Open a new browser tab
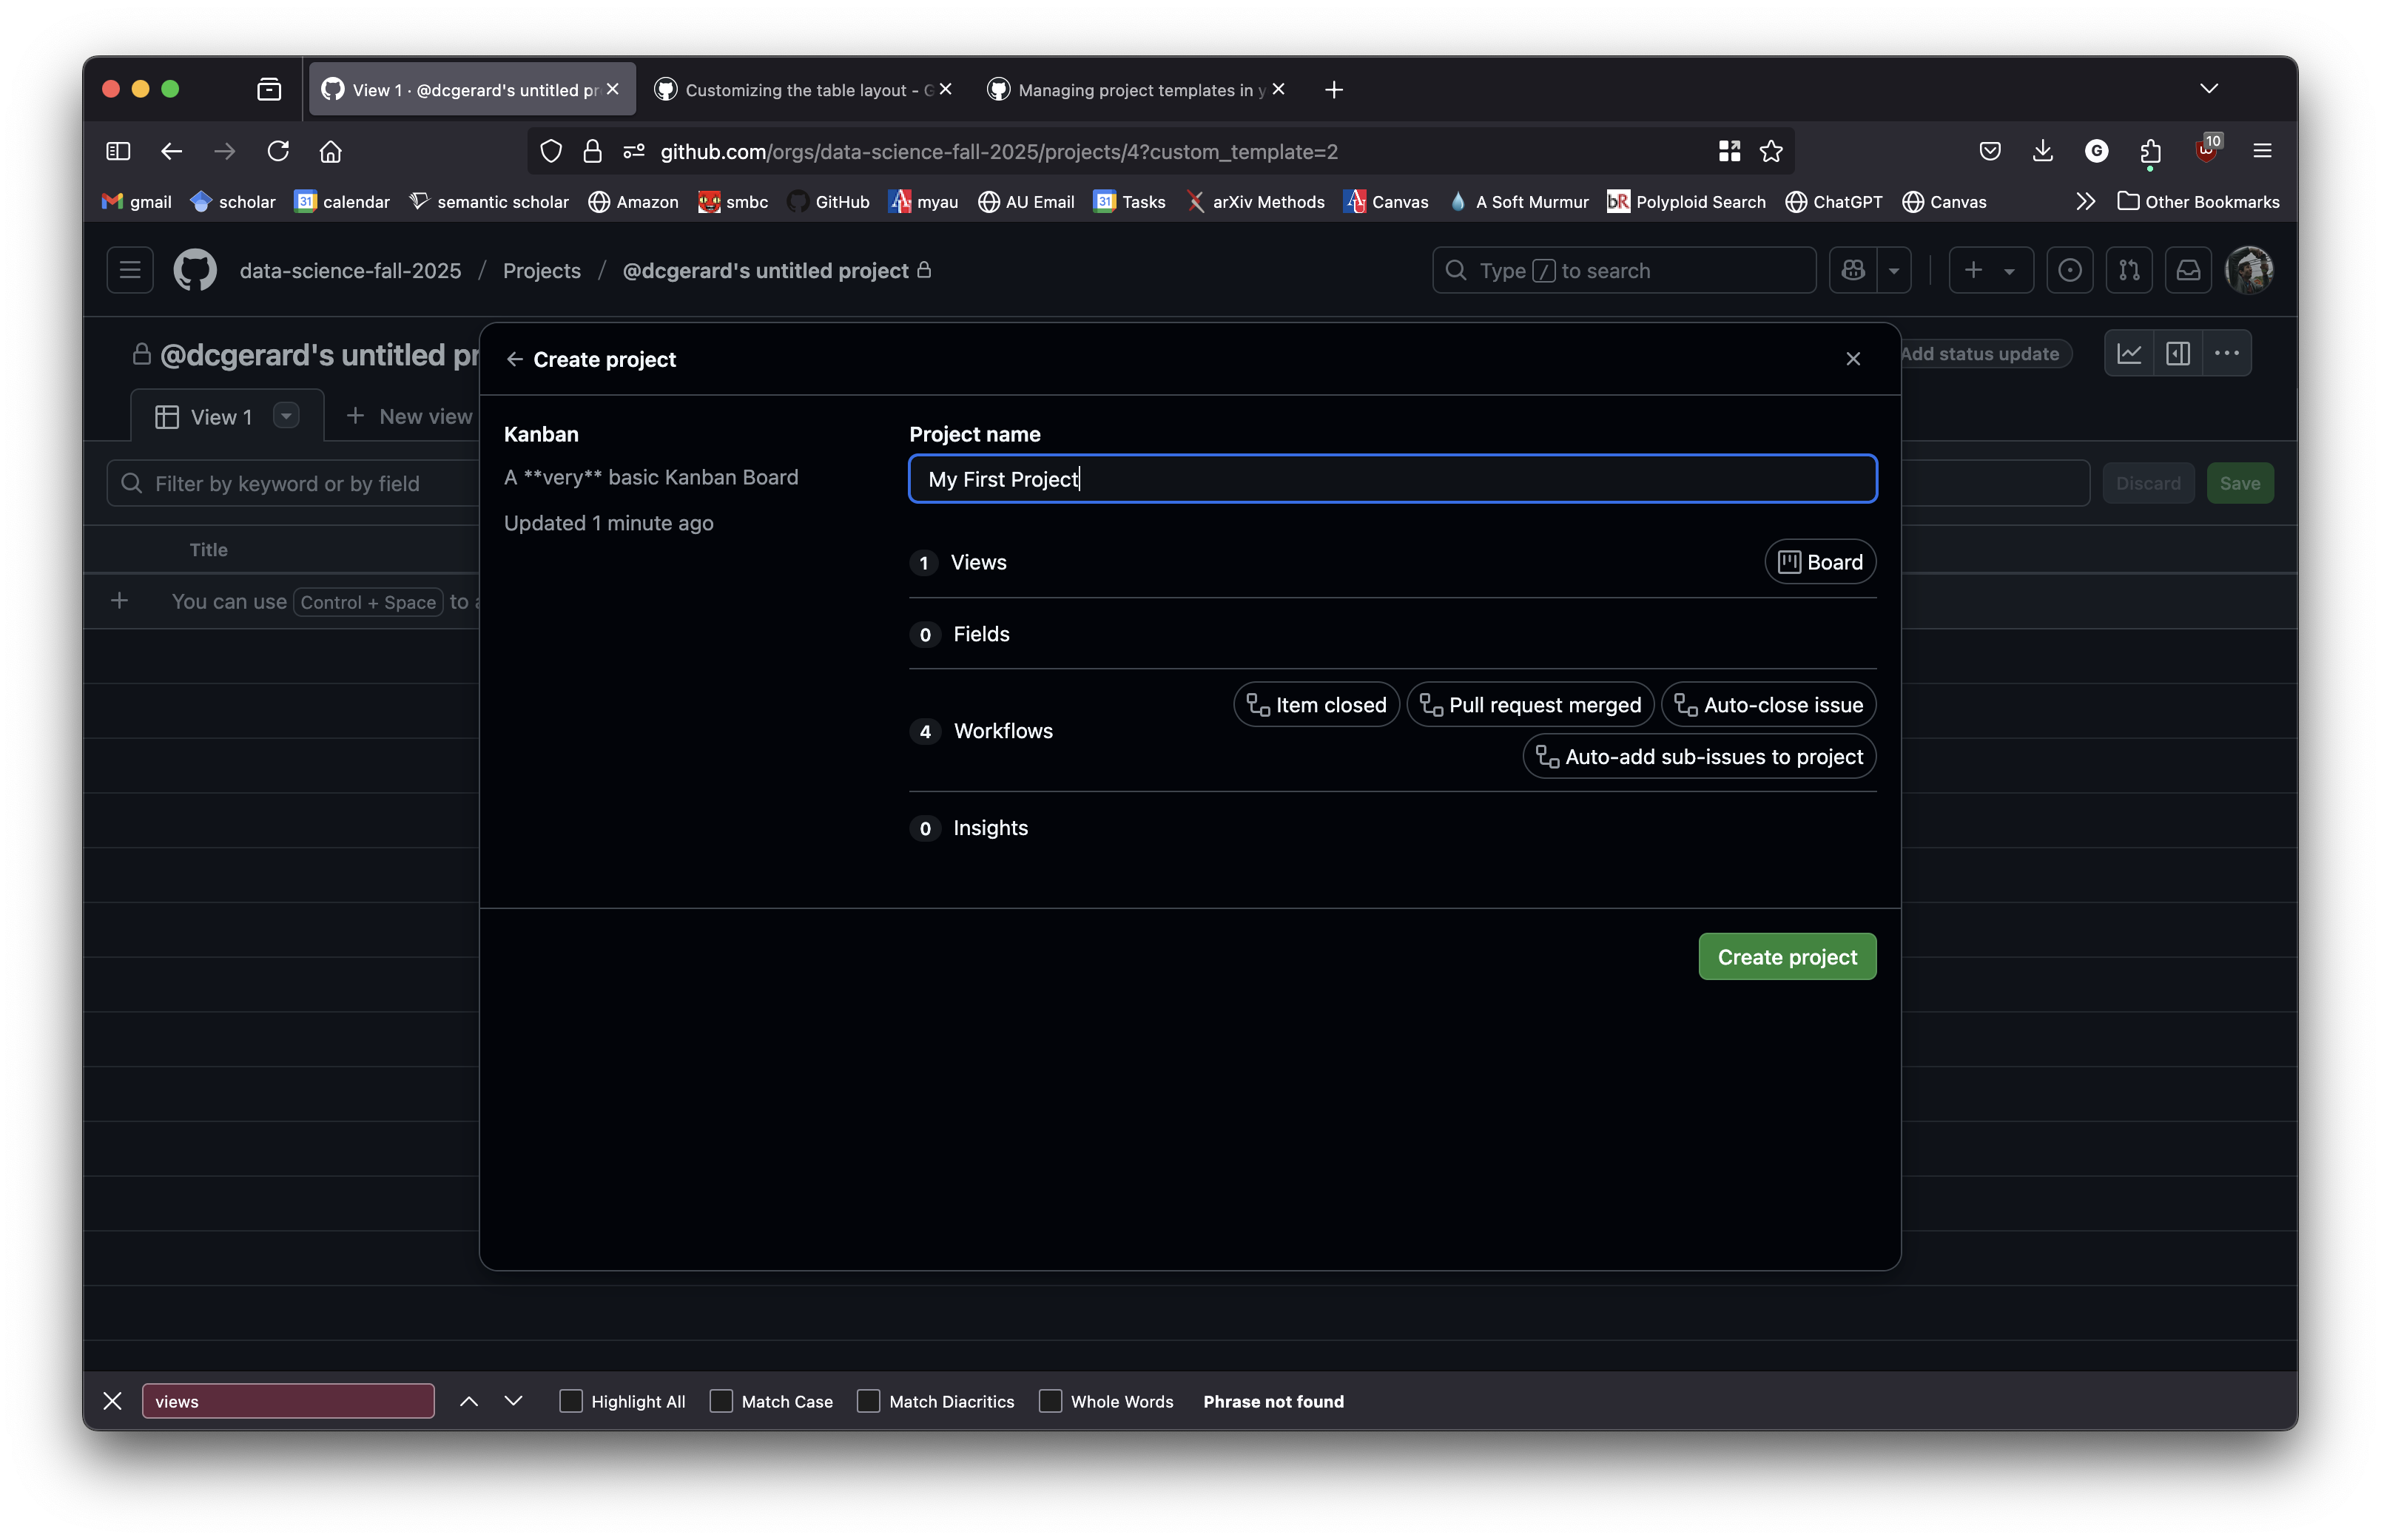Image resolution: width=2381 pixels, height=1540 pixels. click(1333, 90)
